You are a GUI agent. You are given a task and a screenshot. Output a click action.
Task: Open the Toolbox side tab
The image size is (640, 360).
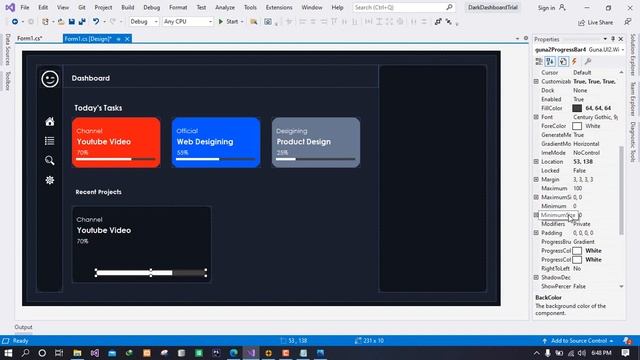(x=8, y=81)
